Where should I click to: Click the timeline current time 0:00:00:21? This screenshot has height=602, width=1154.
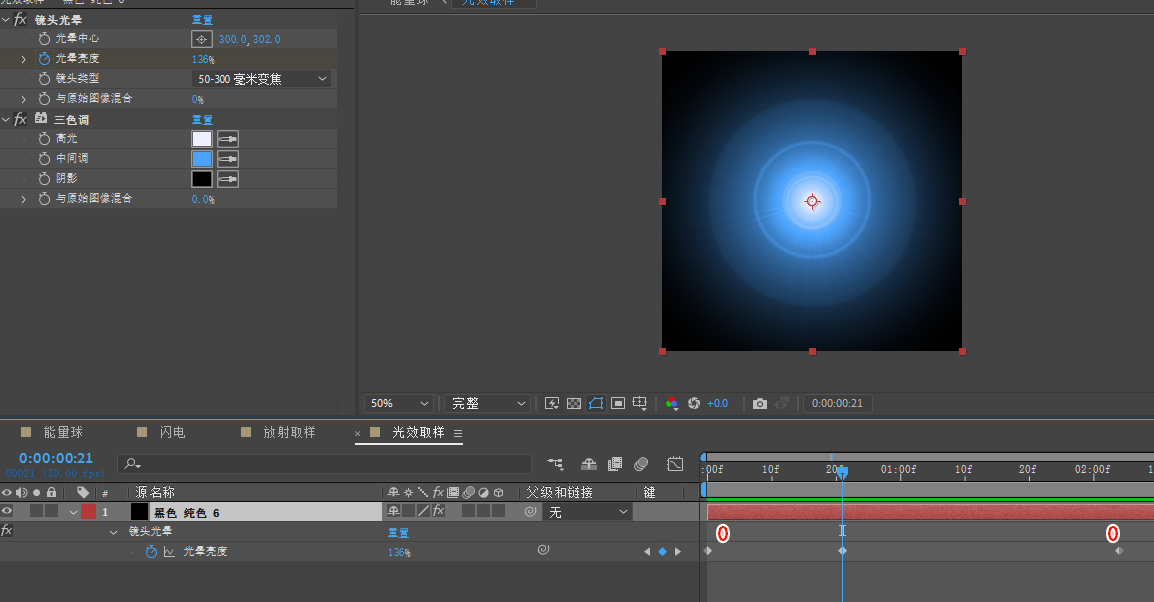(x=56, y=458)
